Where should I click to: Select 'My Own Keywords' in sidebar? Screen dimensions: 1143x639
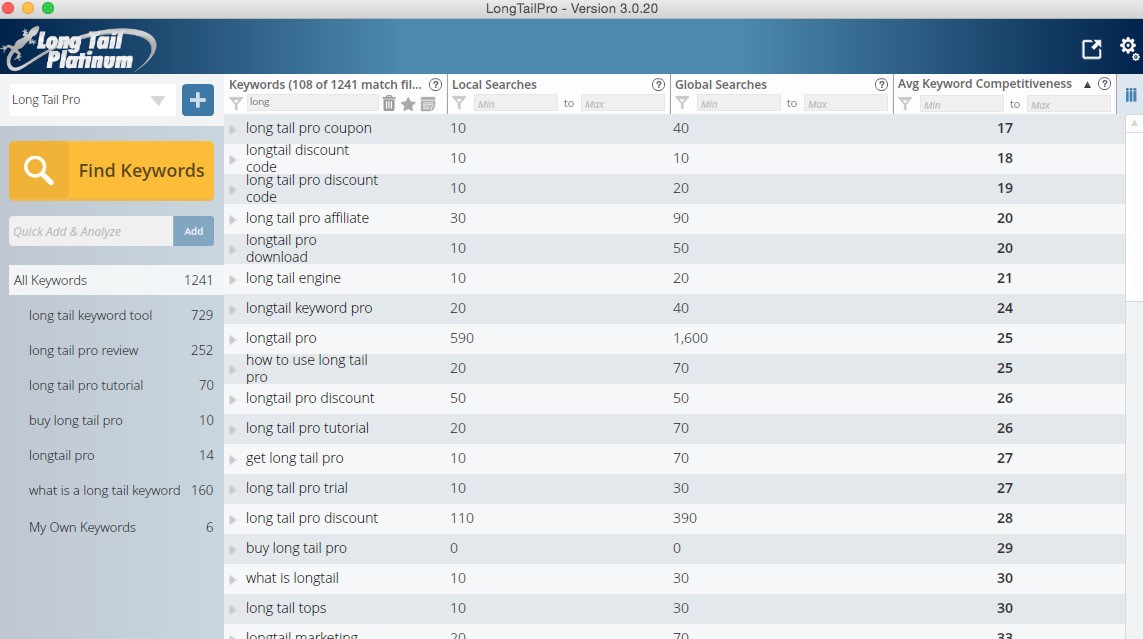point(82,528)
